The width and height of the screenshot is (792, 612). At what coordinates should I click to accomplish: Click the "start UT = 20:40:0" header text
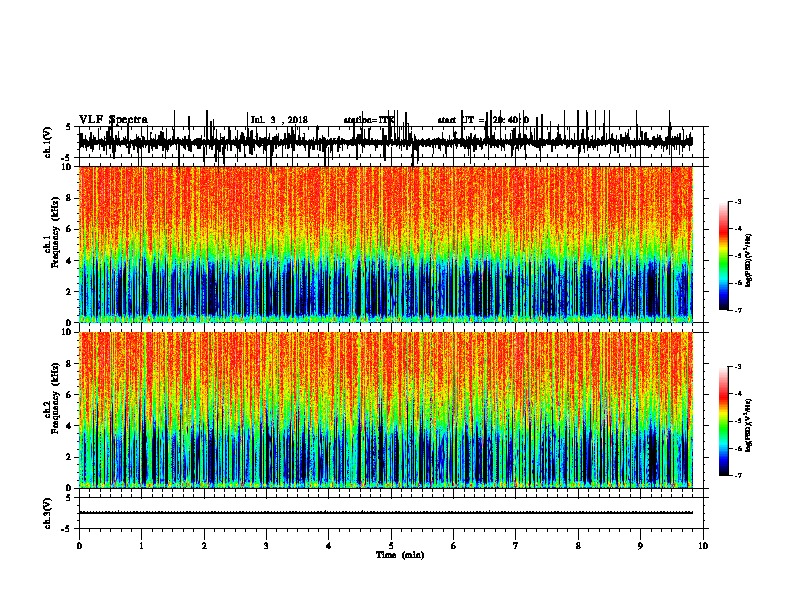[x=483, y=120]
